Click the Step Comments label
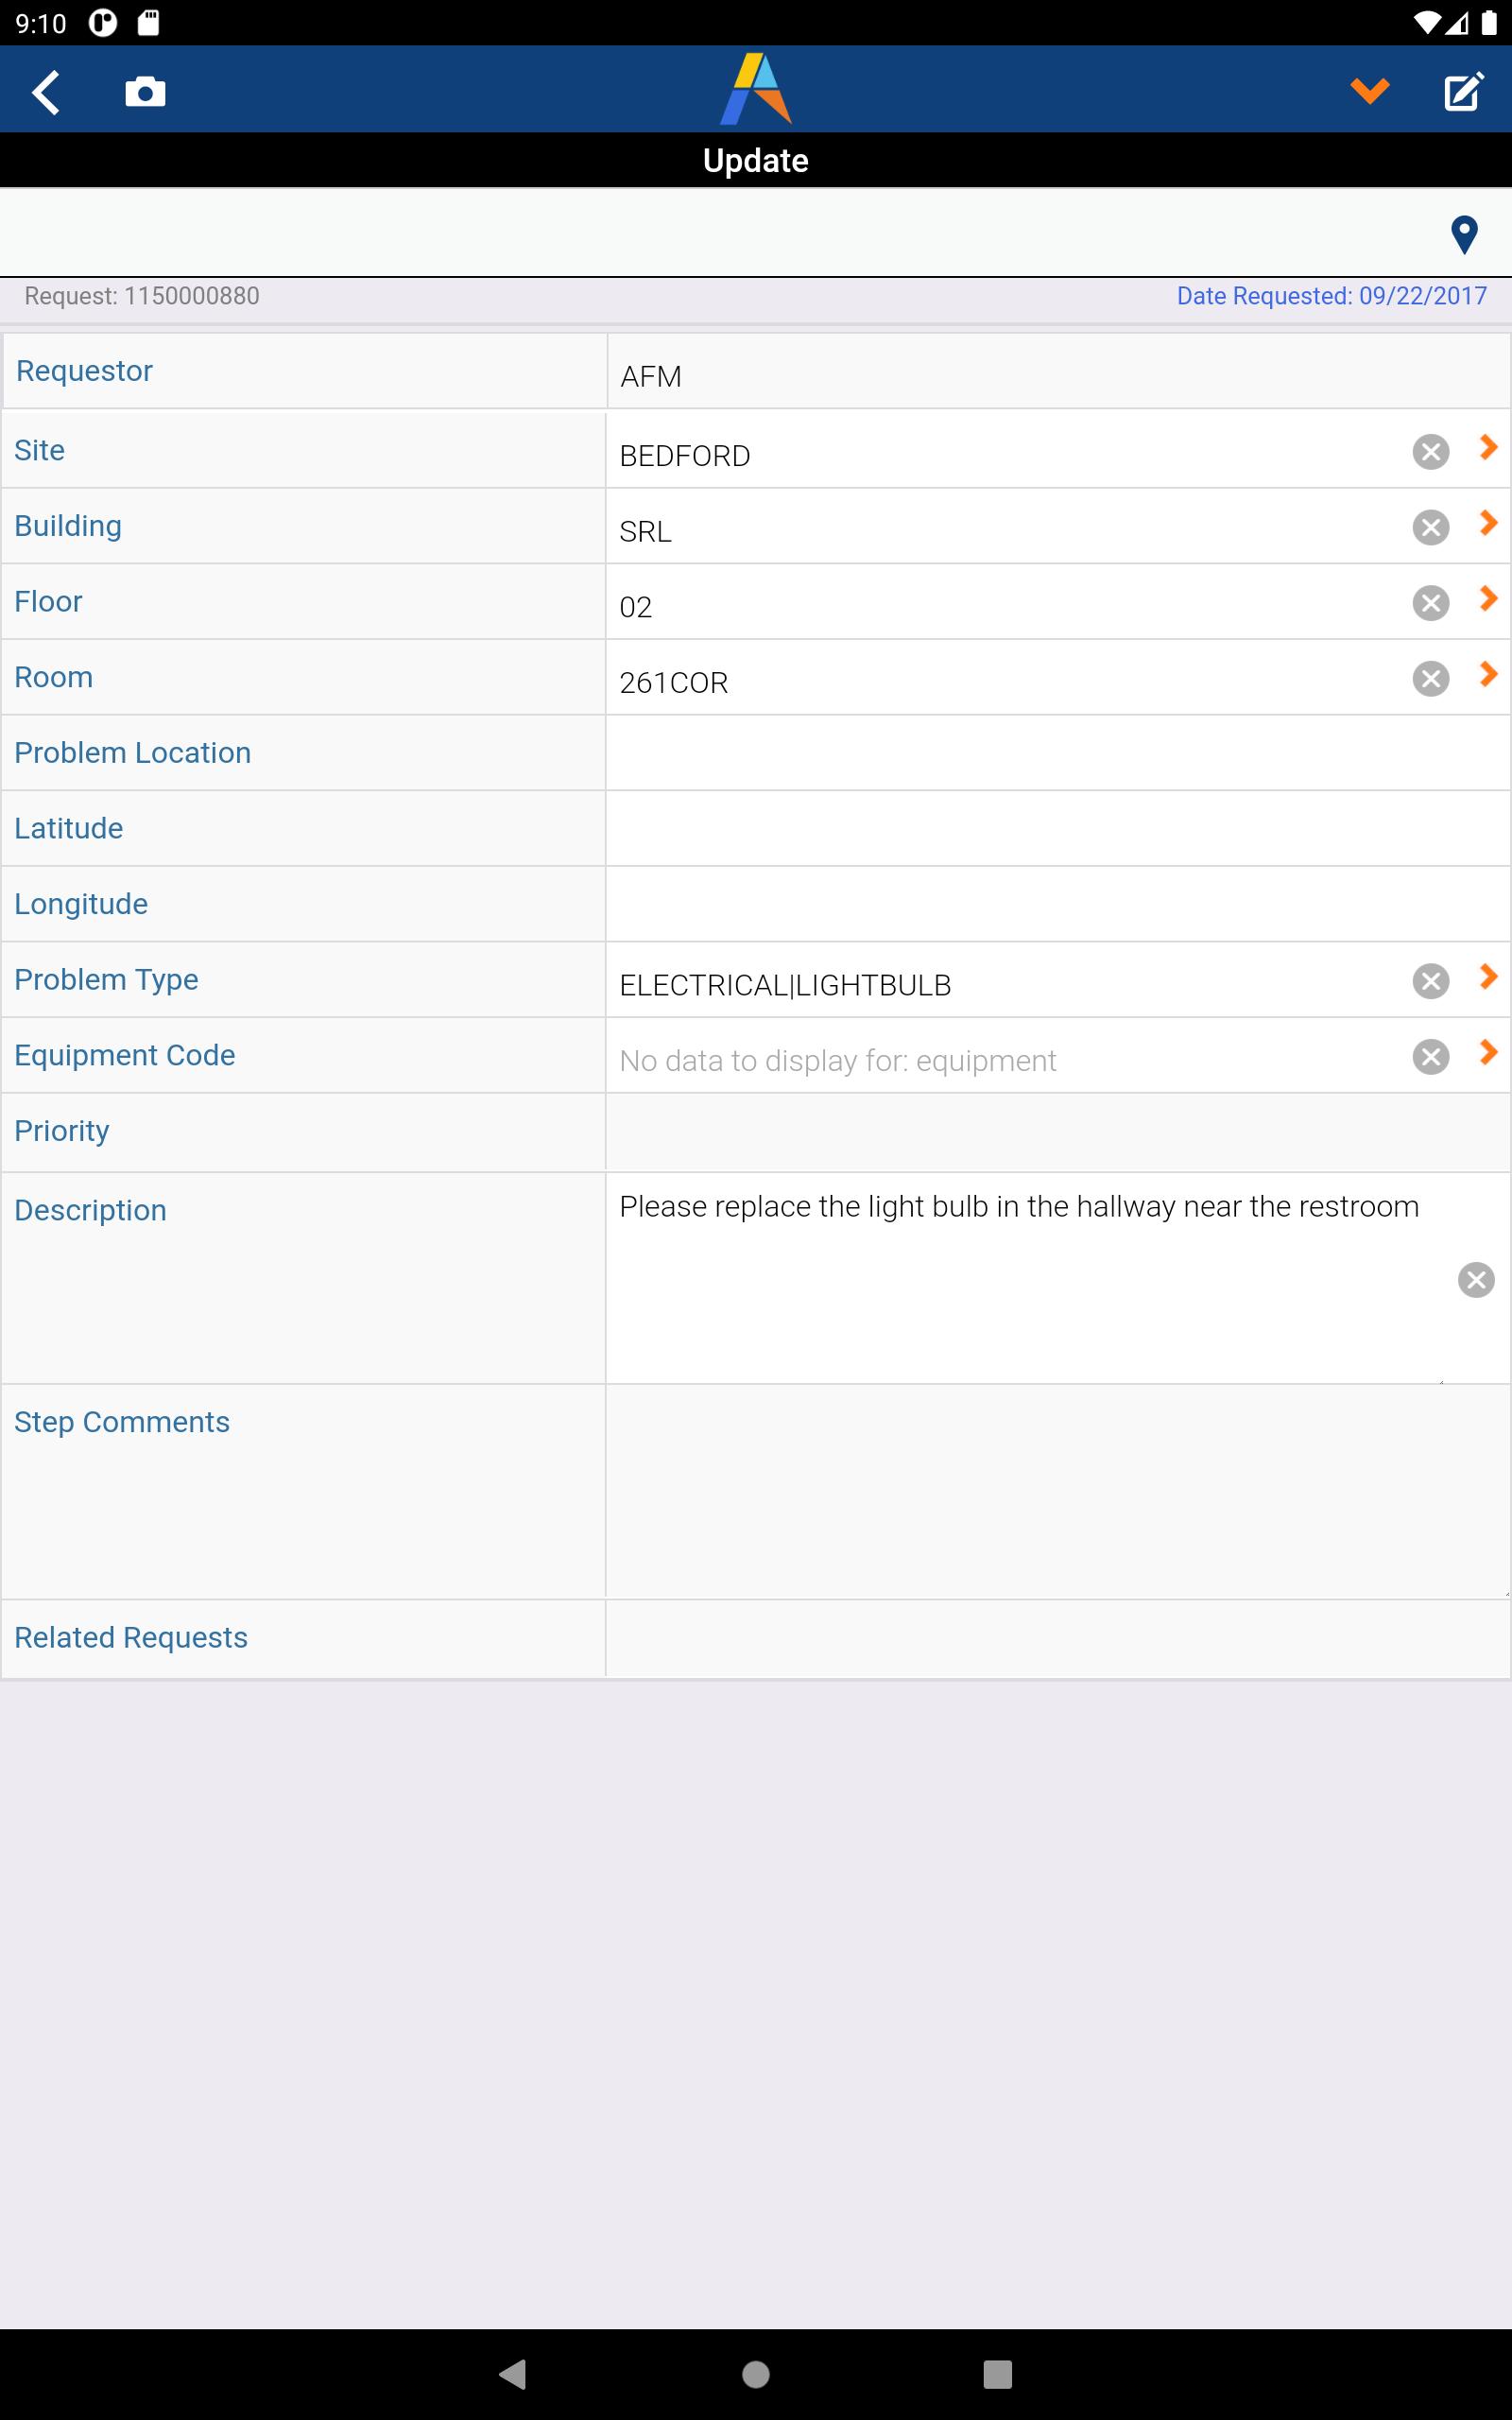The height and width of the screenshot is (2420, 1512). [122, 1422]
